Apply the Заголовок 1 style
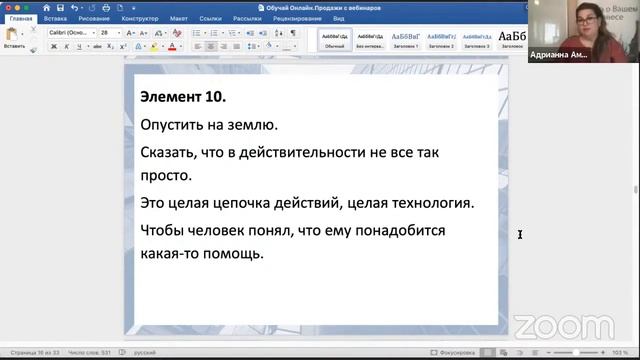This screenshot has height=360, width=640. point(406,40)
